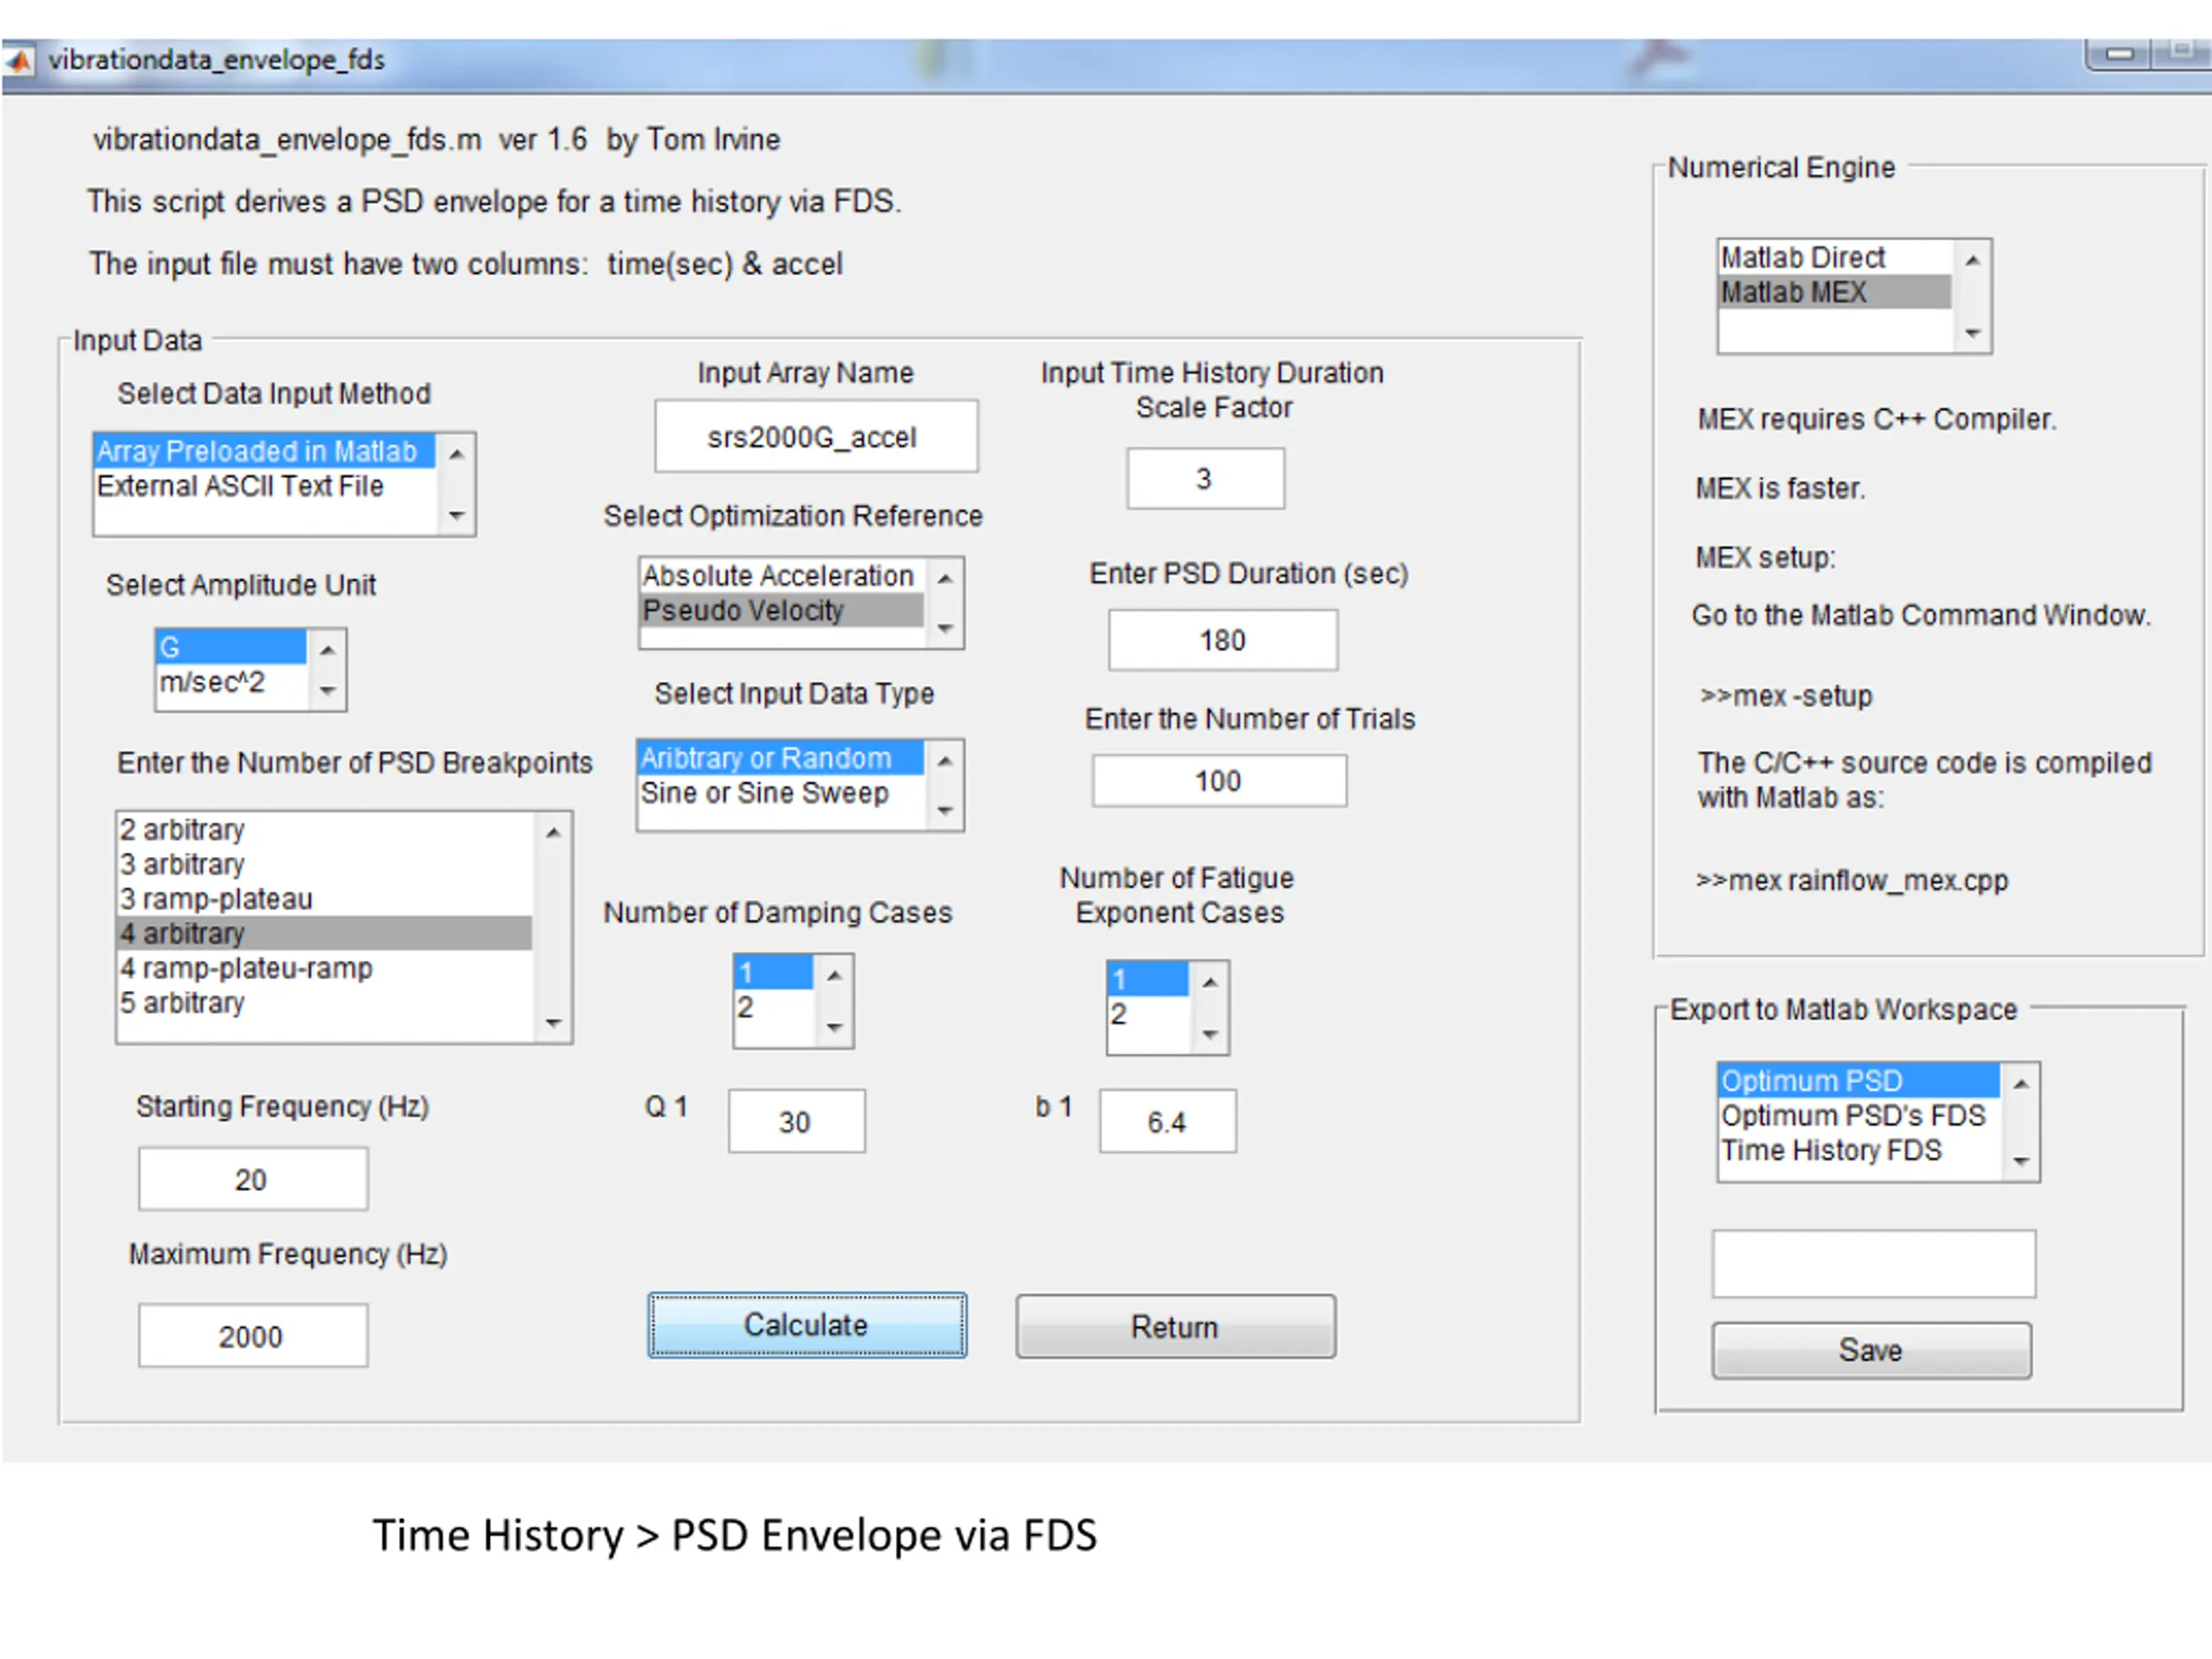
Task: Click down arrow of Amplitude Unit list
Action: pyautogui.click(x=327, y=690)
